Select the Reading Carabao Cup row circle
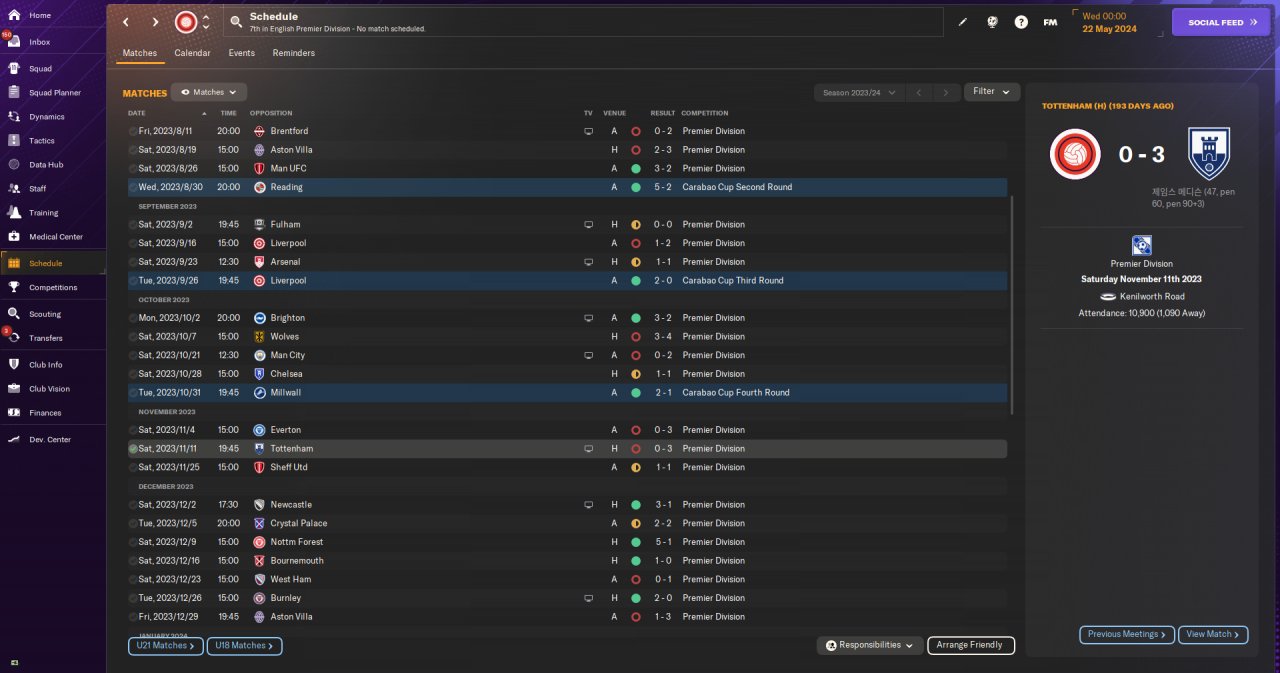Screen dimensions: 1280x673 (x=133, y=187)
